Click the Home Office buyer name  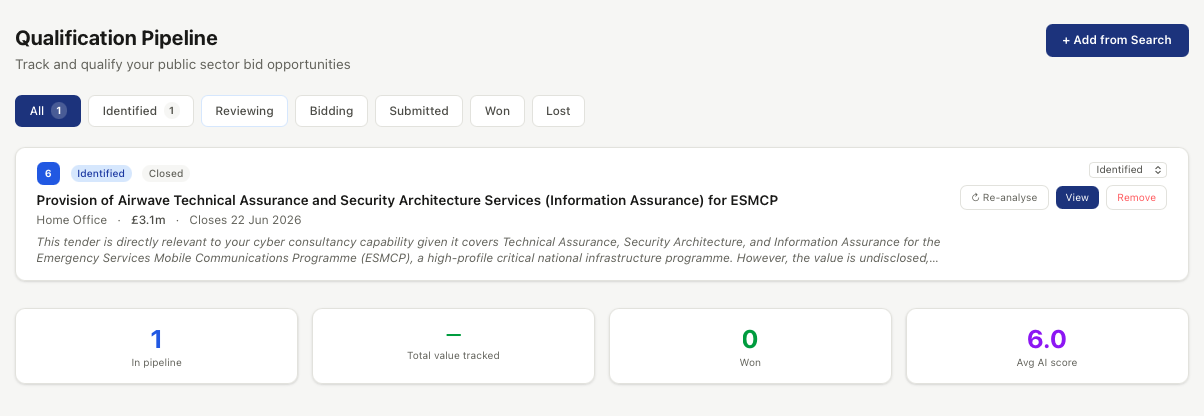[72, 220]
